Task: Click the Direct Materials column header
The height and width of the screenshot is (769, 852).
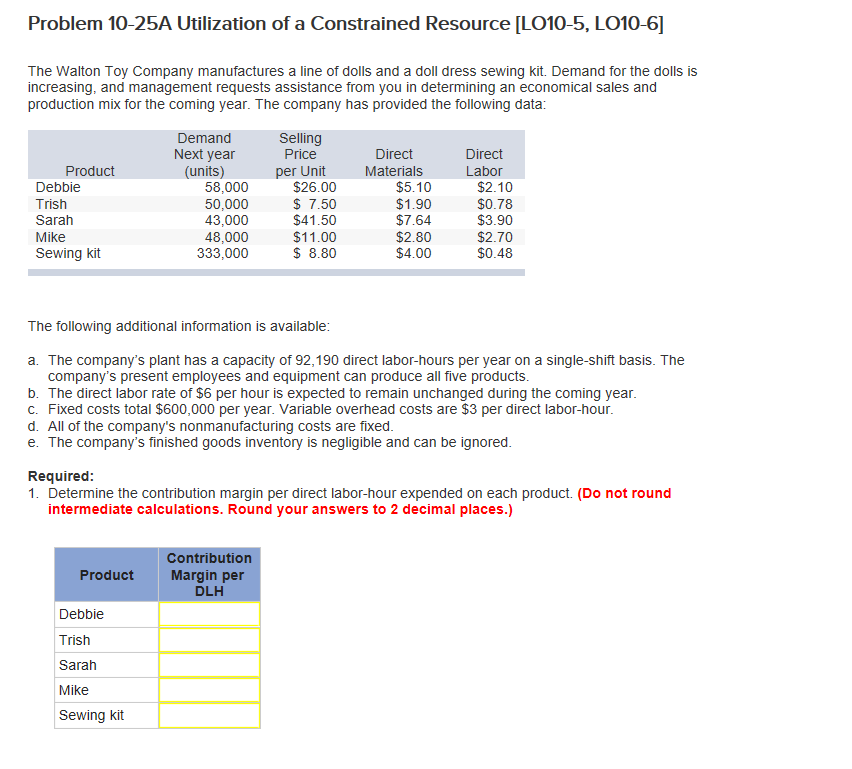Action: tap(394, 162)
